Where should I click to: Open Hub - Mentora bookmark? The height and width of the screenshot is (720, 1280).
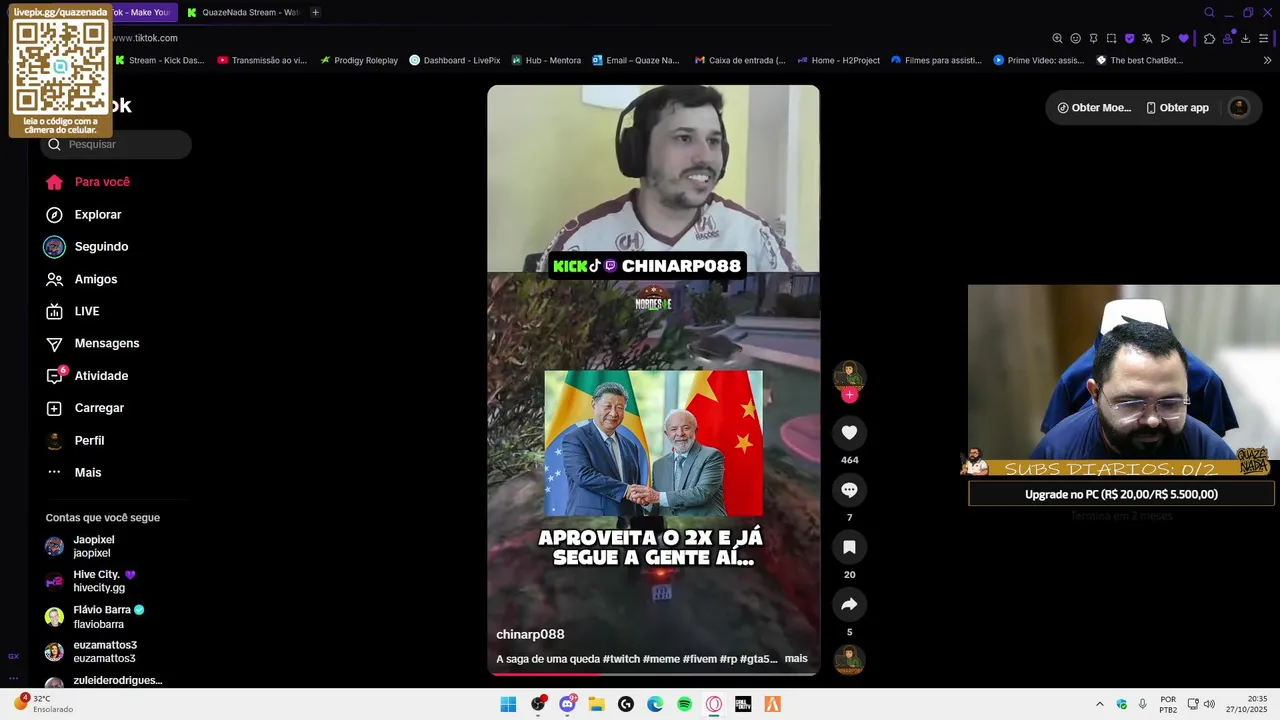click(x=546, y=60)
